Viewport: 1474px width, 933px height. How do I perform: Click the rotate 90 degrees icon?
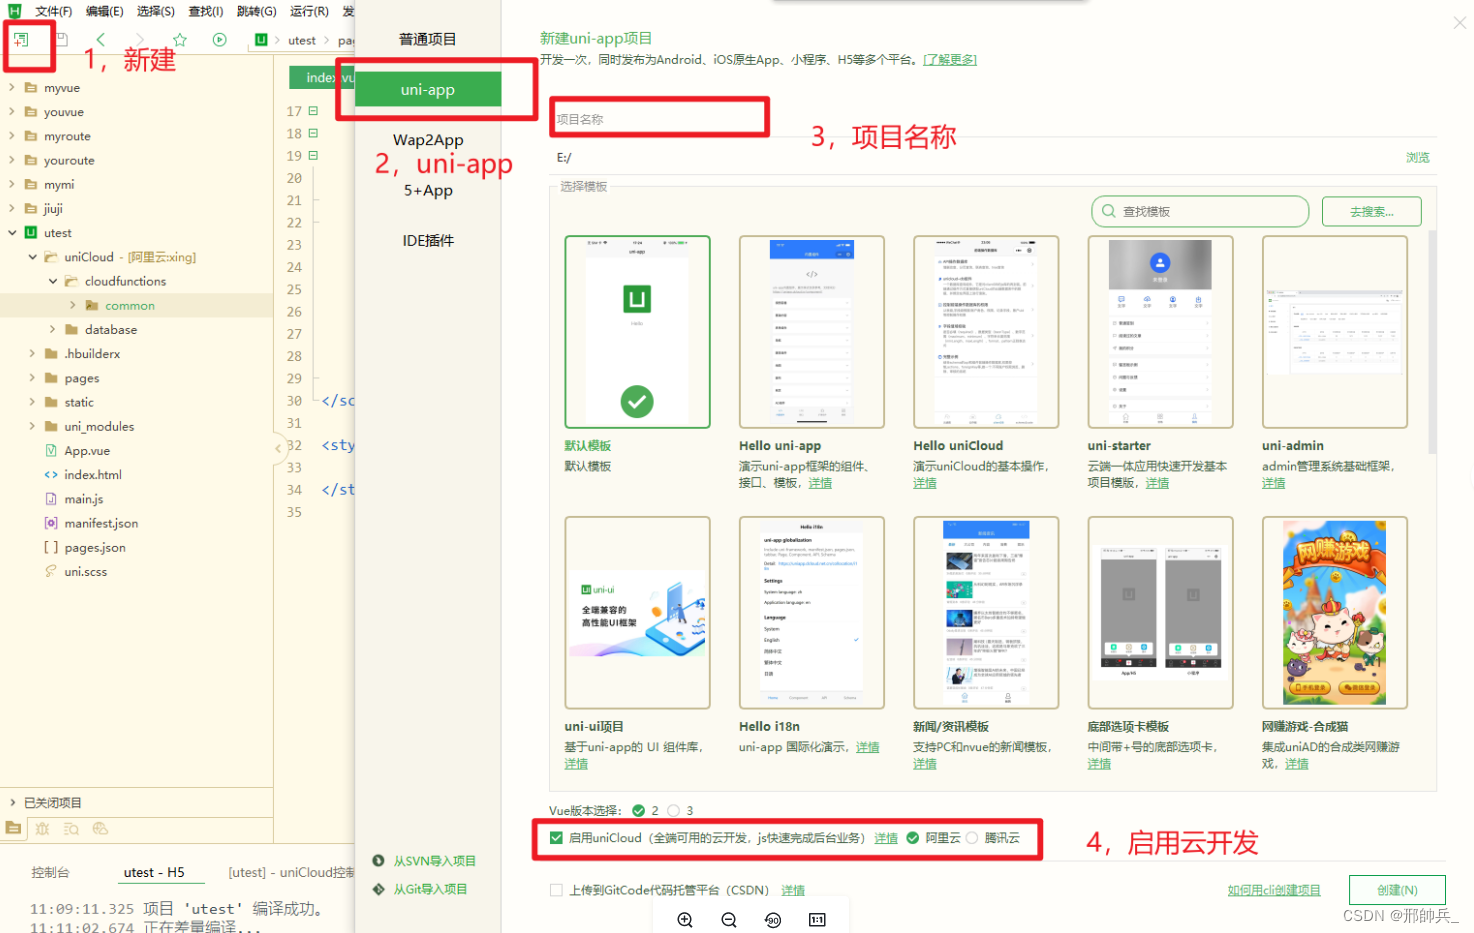tap(773, 920)
